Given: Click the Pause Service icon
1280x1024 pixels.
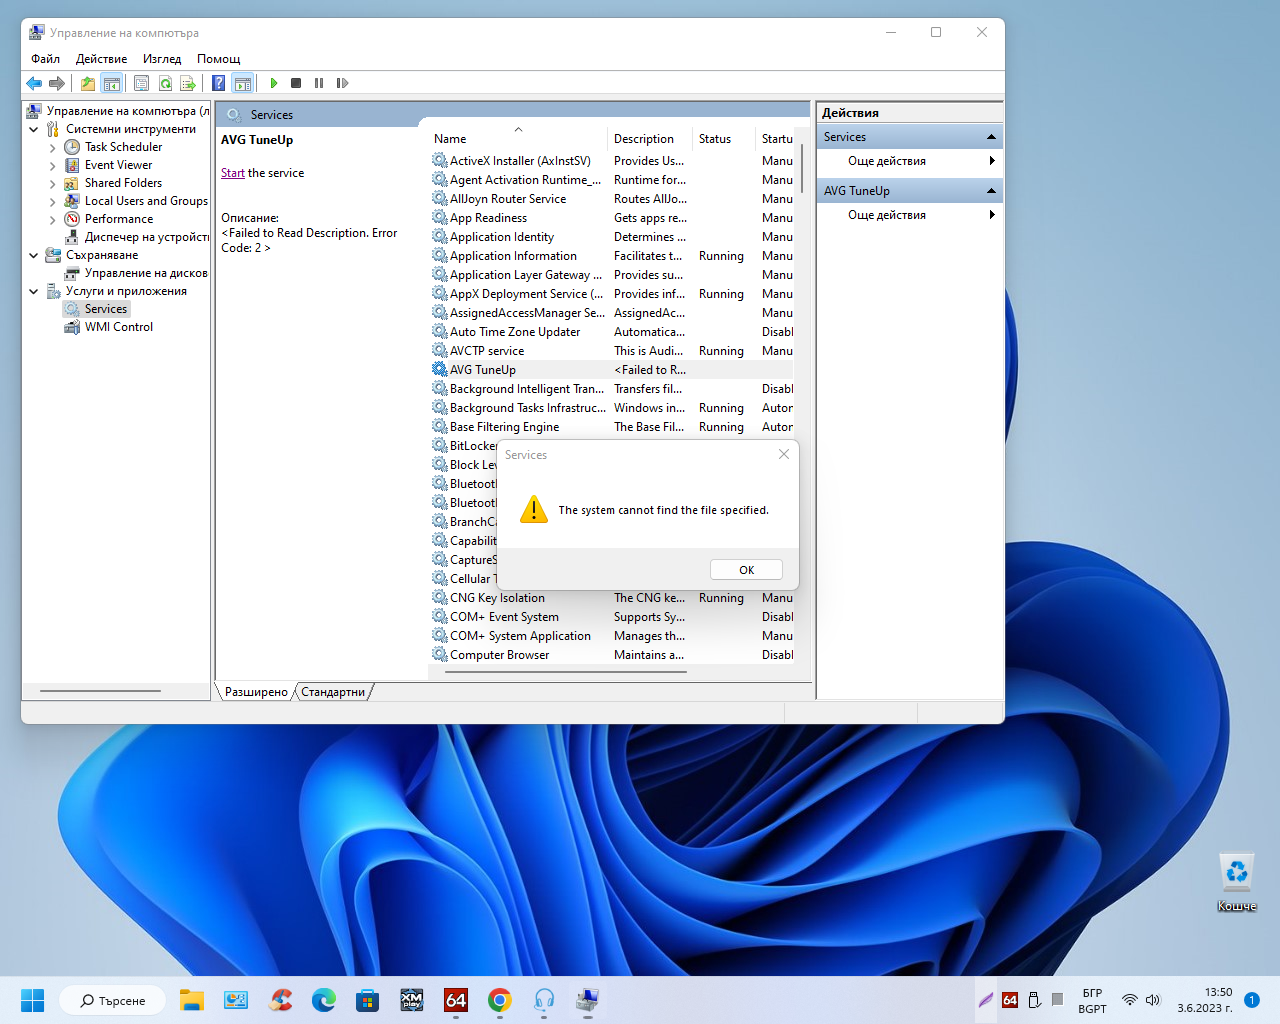Looking at the screenshot, I should point(319,83).
